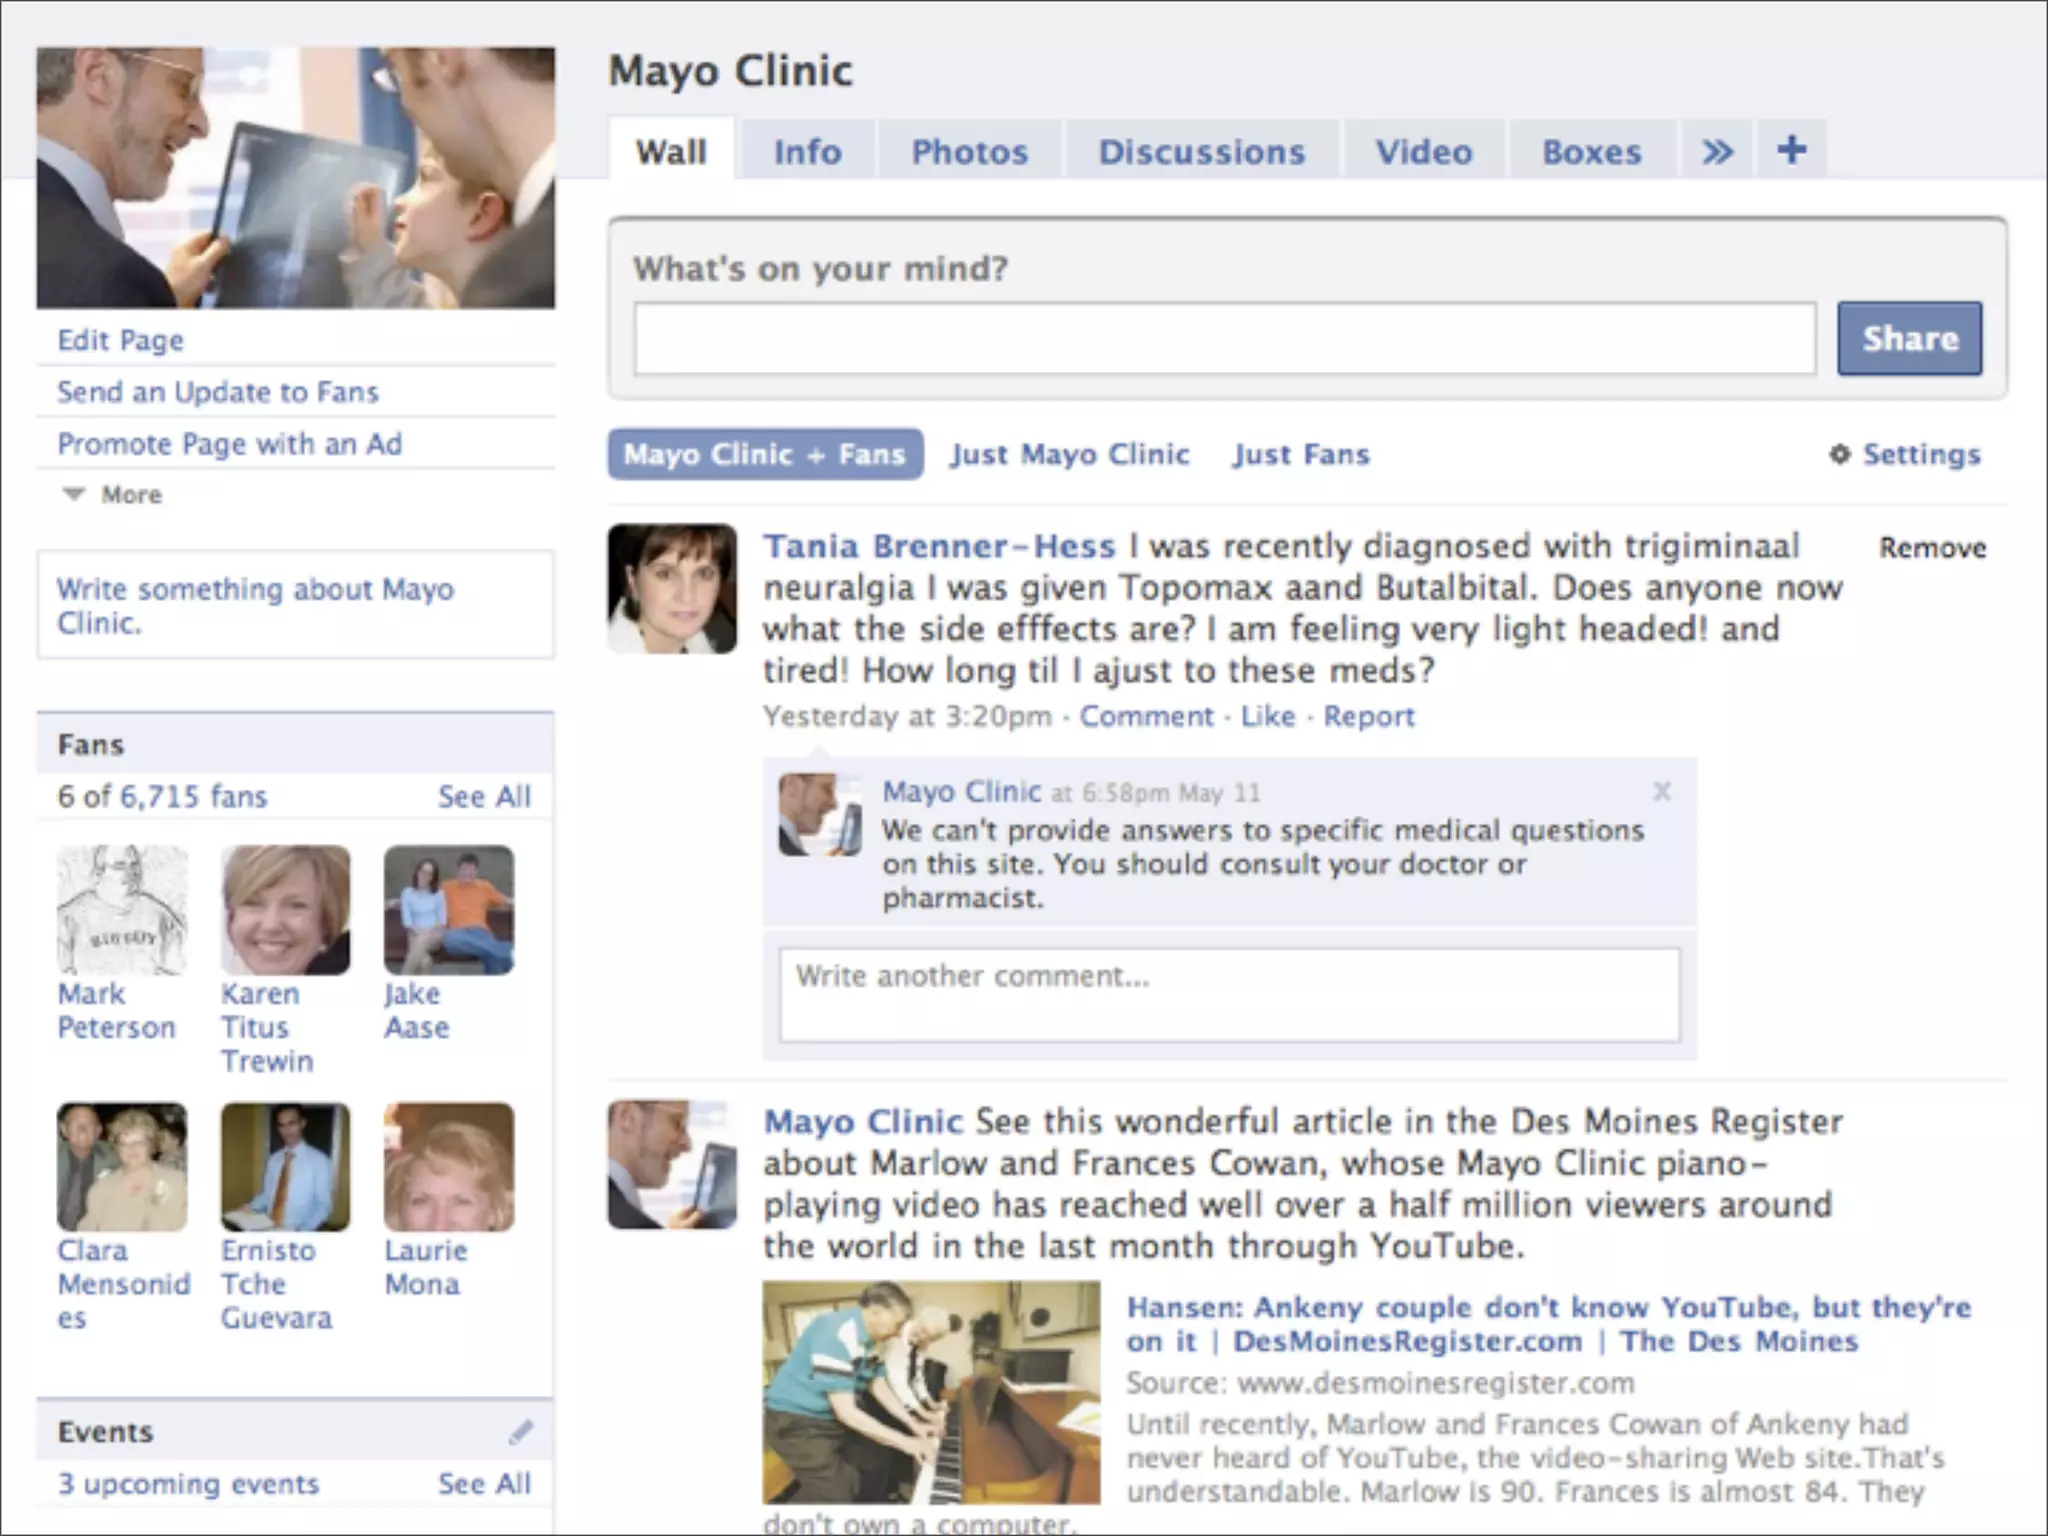This screenshot has width=2048, height=1536.
Task: Switch to the Info tab
Action: point(807,151)
